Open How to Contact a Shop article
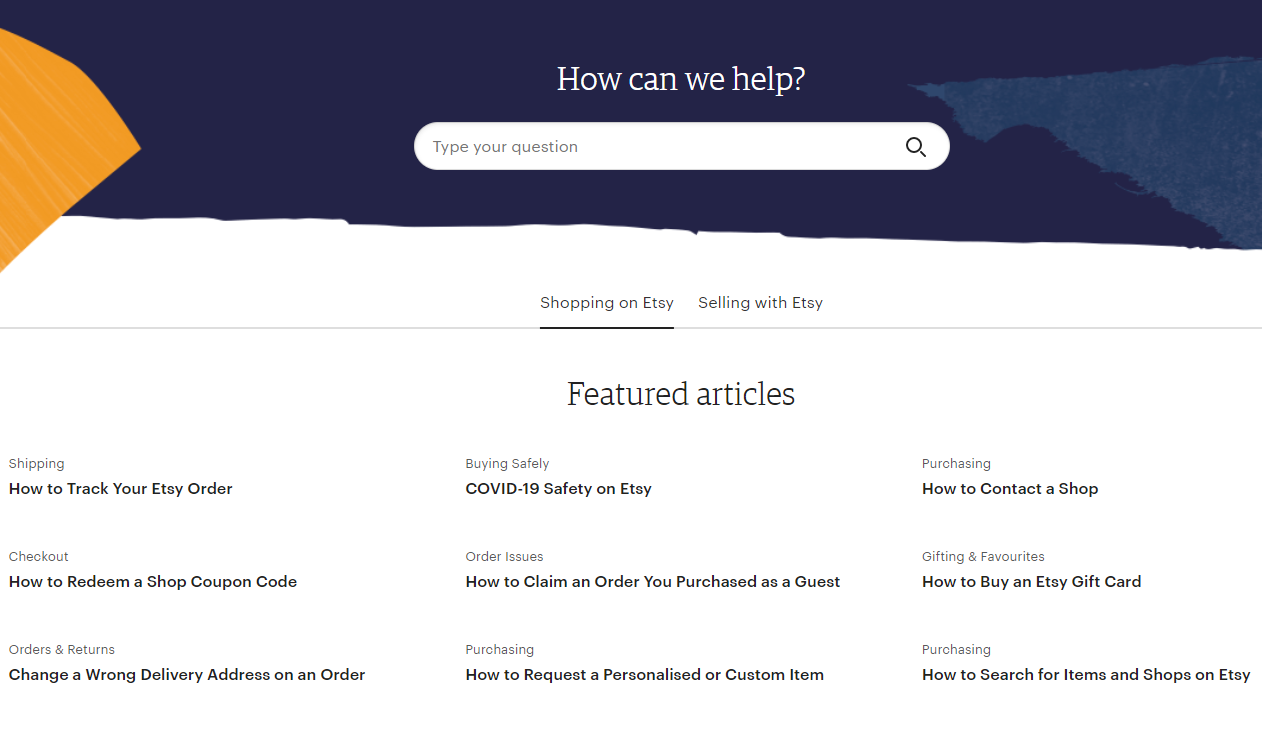The width and height of the screenshot is (1262, 737). 1010,489
